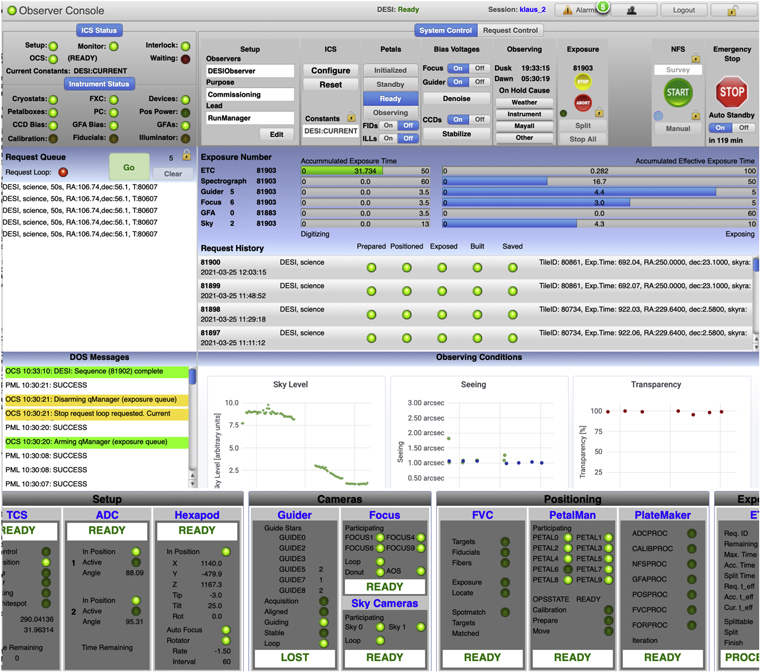This screenshot has height=672, width=760.
Task: Click the yellow exposure STOP icon
Action: (x=582, y=82)
